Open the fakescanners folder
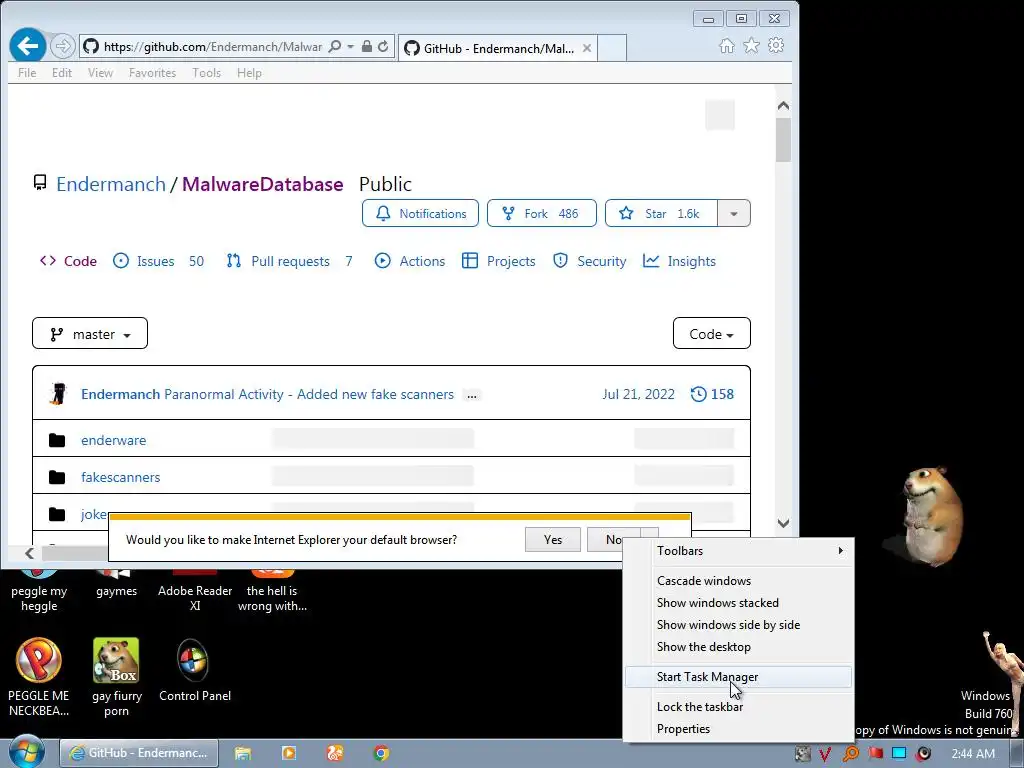Screen dimensions: 1024x768 tap(120, 477)
